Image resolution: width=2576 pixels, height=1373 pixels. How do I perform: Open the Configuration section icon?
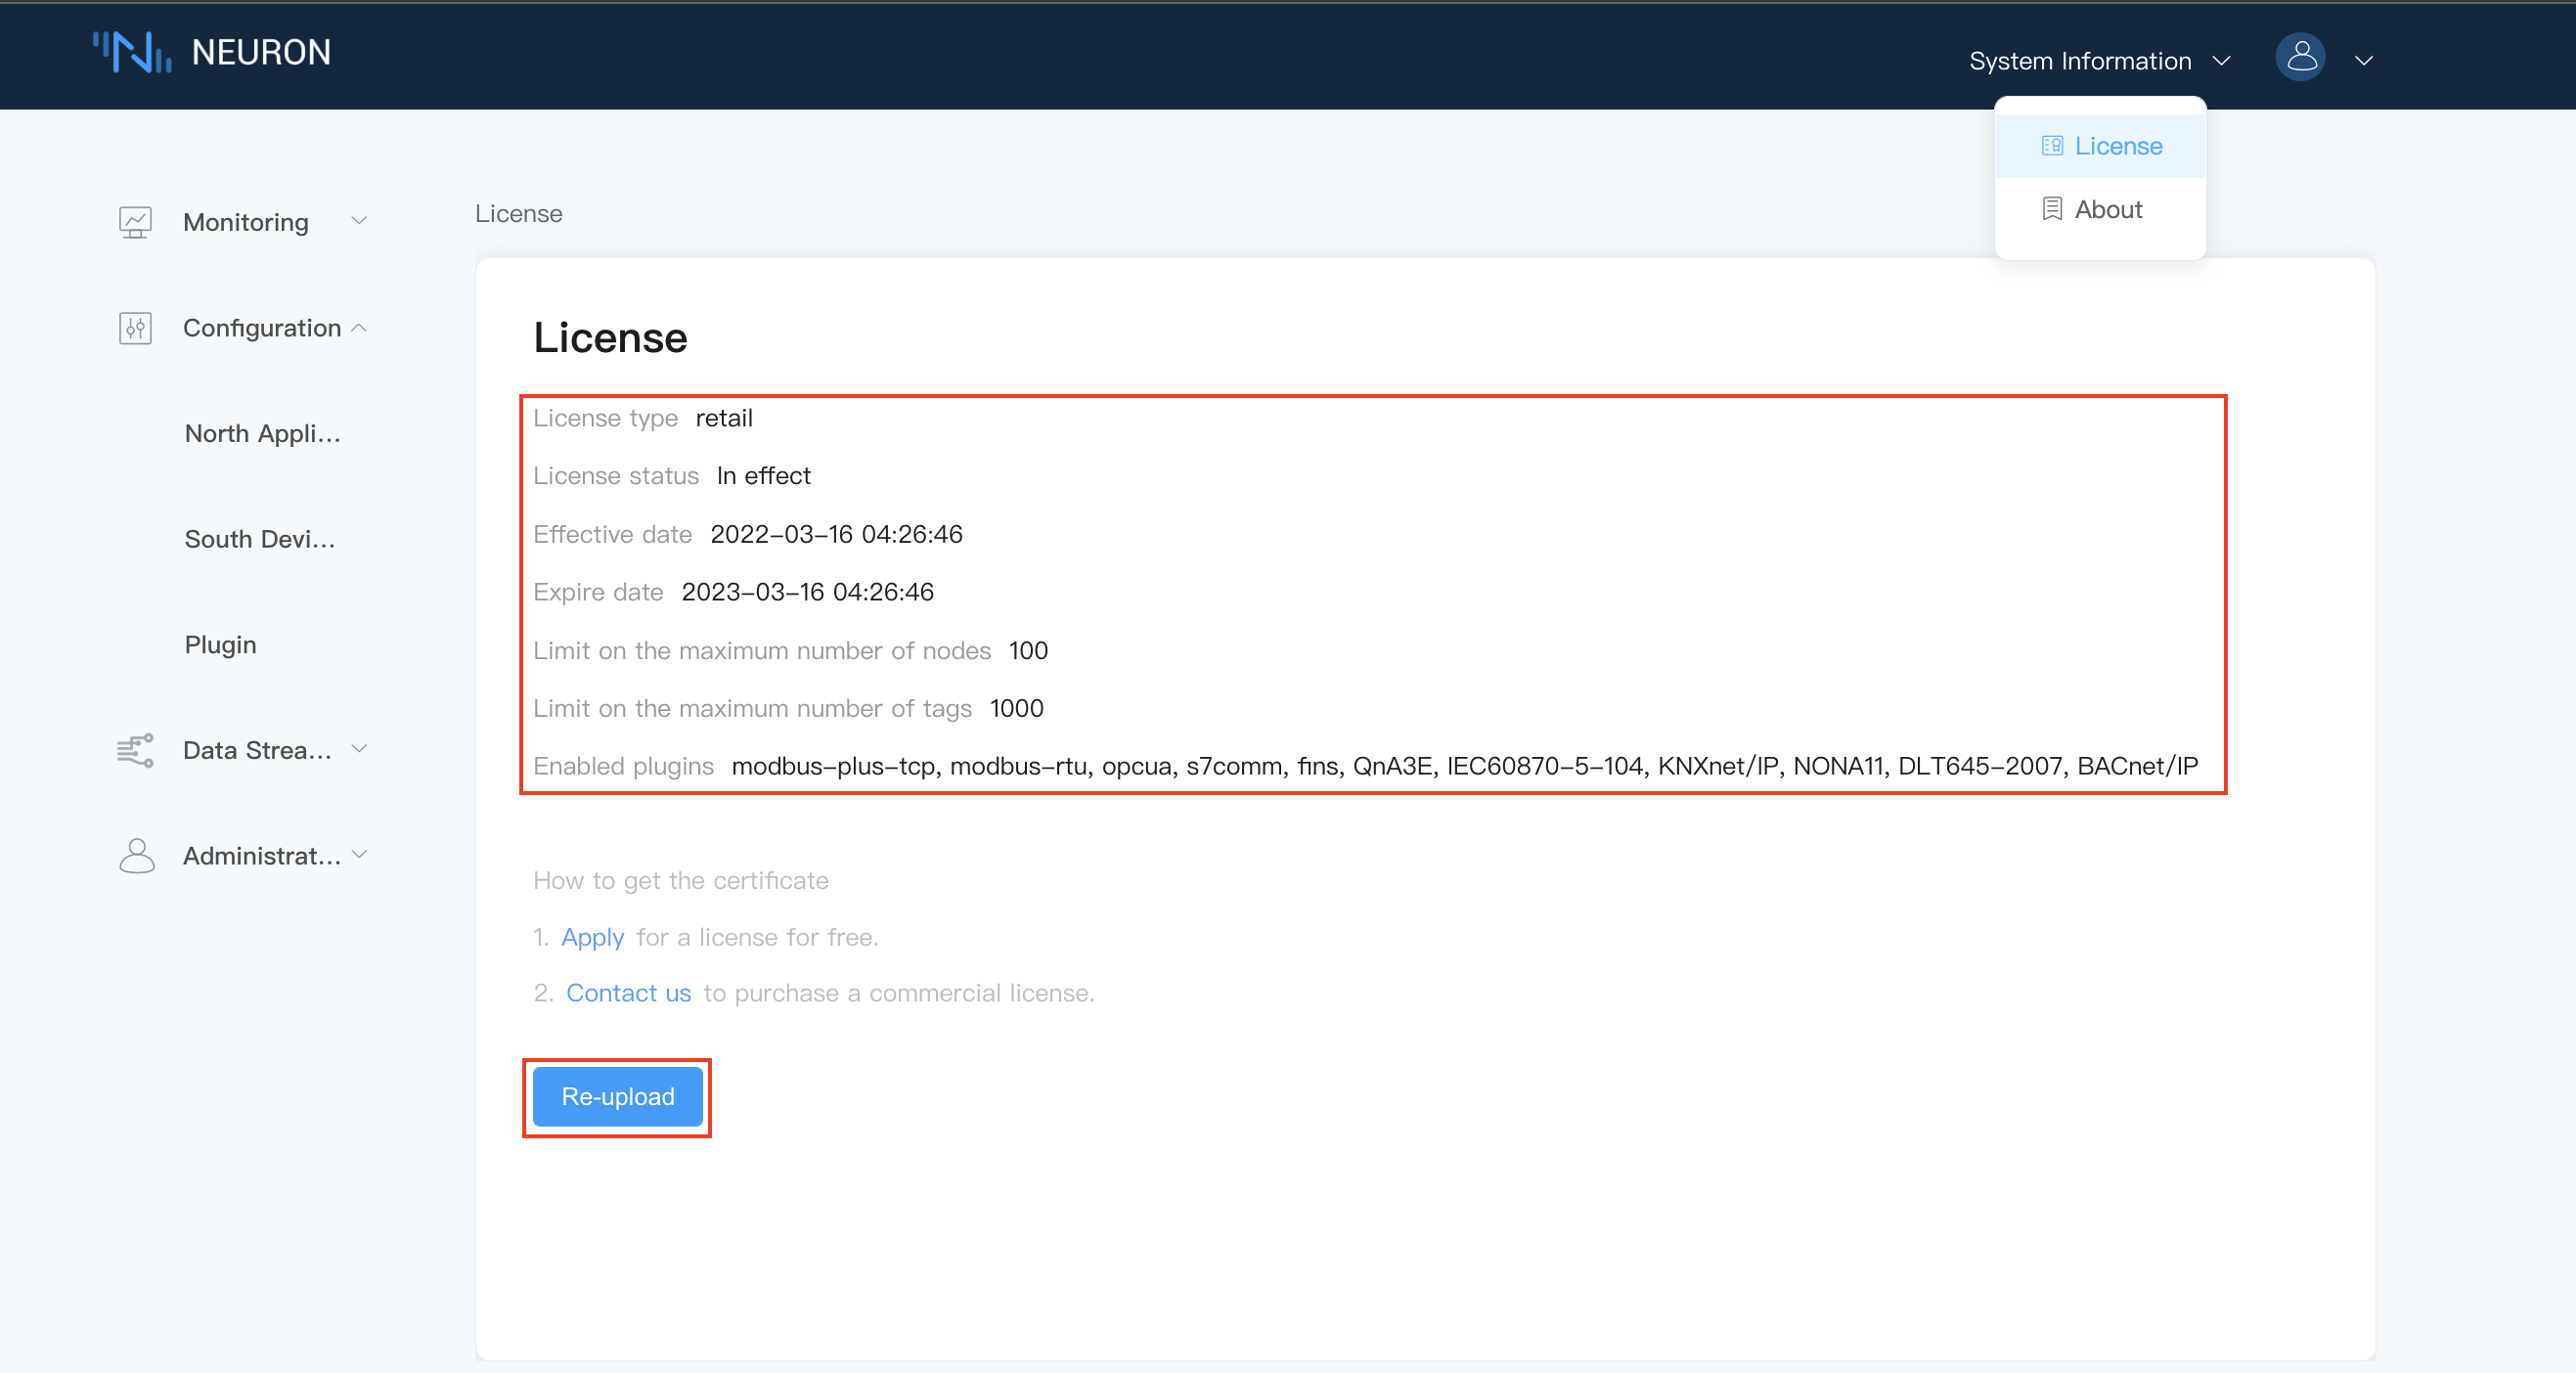click(136, 327)
